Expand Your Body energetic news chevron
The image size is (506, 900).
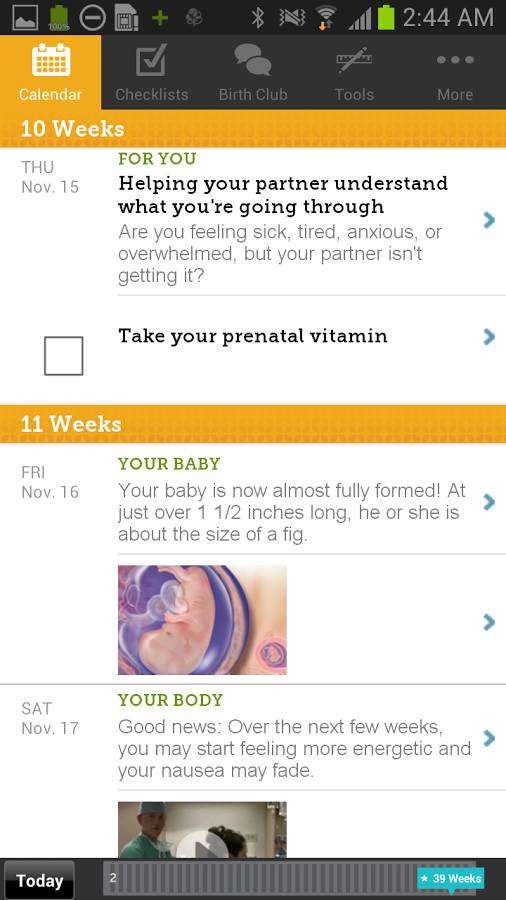coord(489,738)
